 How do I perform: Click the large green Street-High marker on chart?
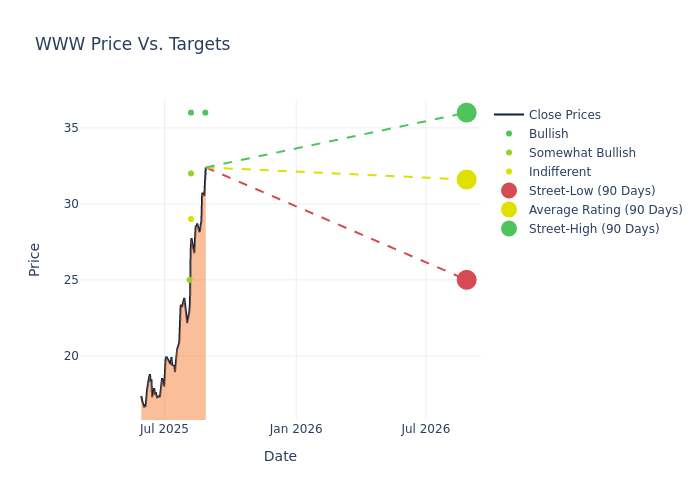click(466, 113)
